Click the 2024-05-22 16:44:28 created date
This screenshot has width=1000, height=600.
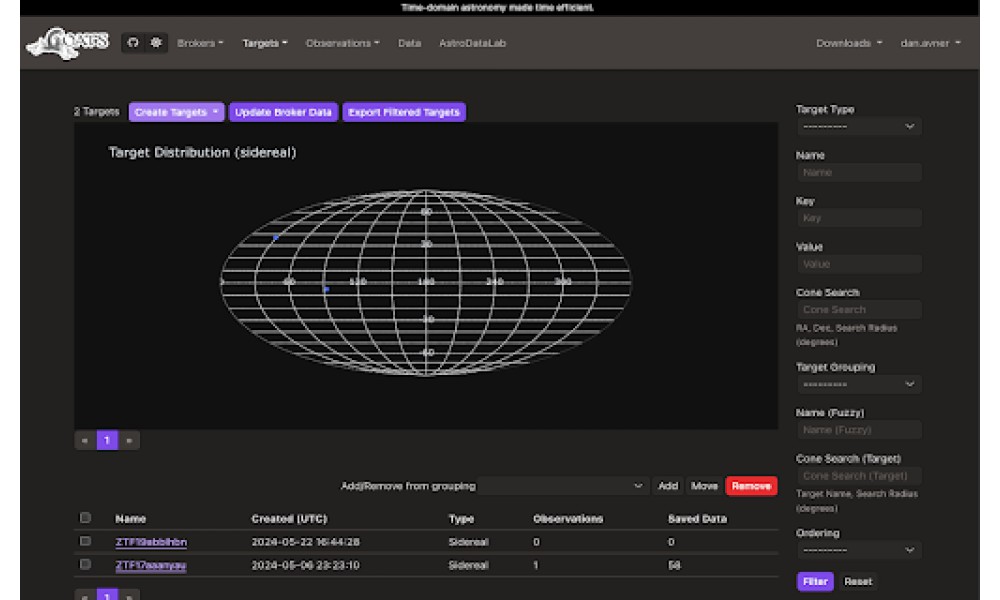pyautogui.click(x=305, y=542)
